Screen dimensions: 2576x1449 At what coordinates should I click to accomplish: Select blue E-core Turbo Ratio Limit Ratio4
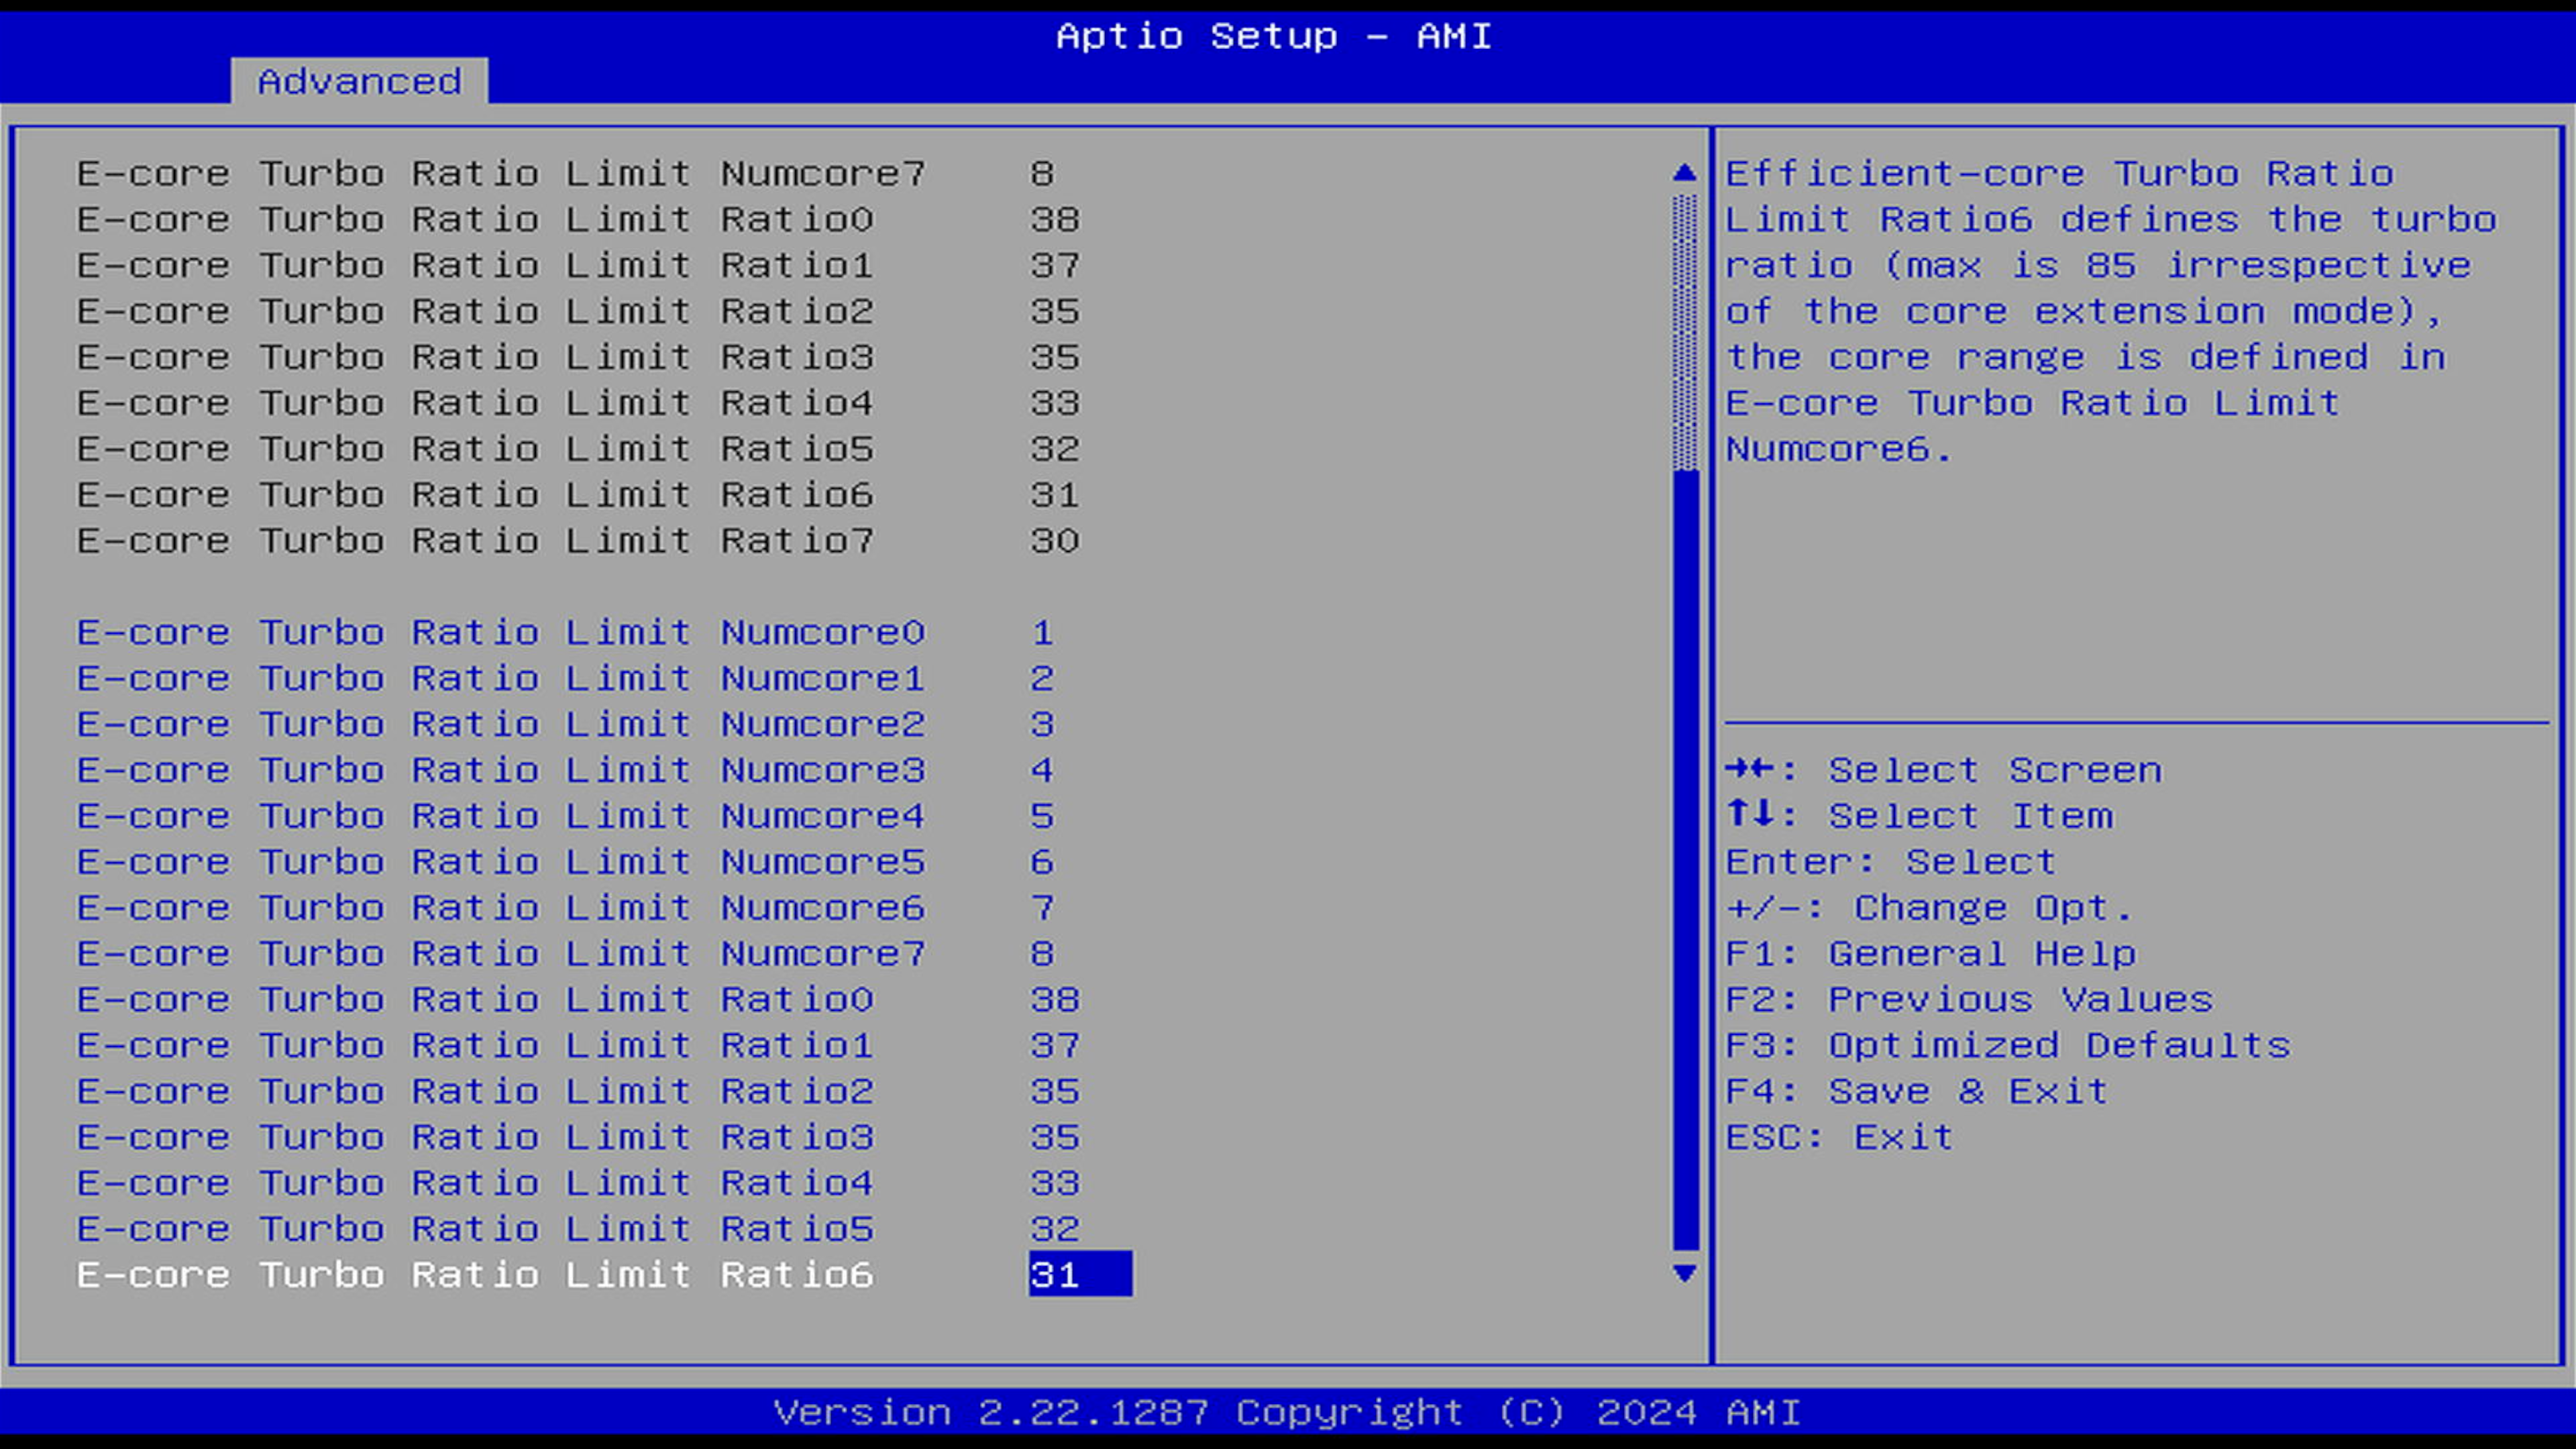(x=475, y=1184)
